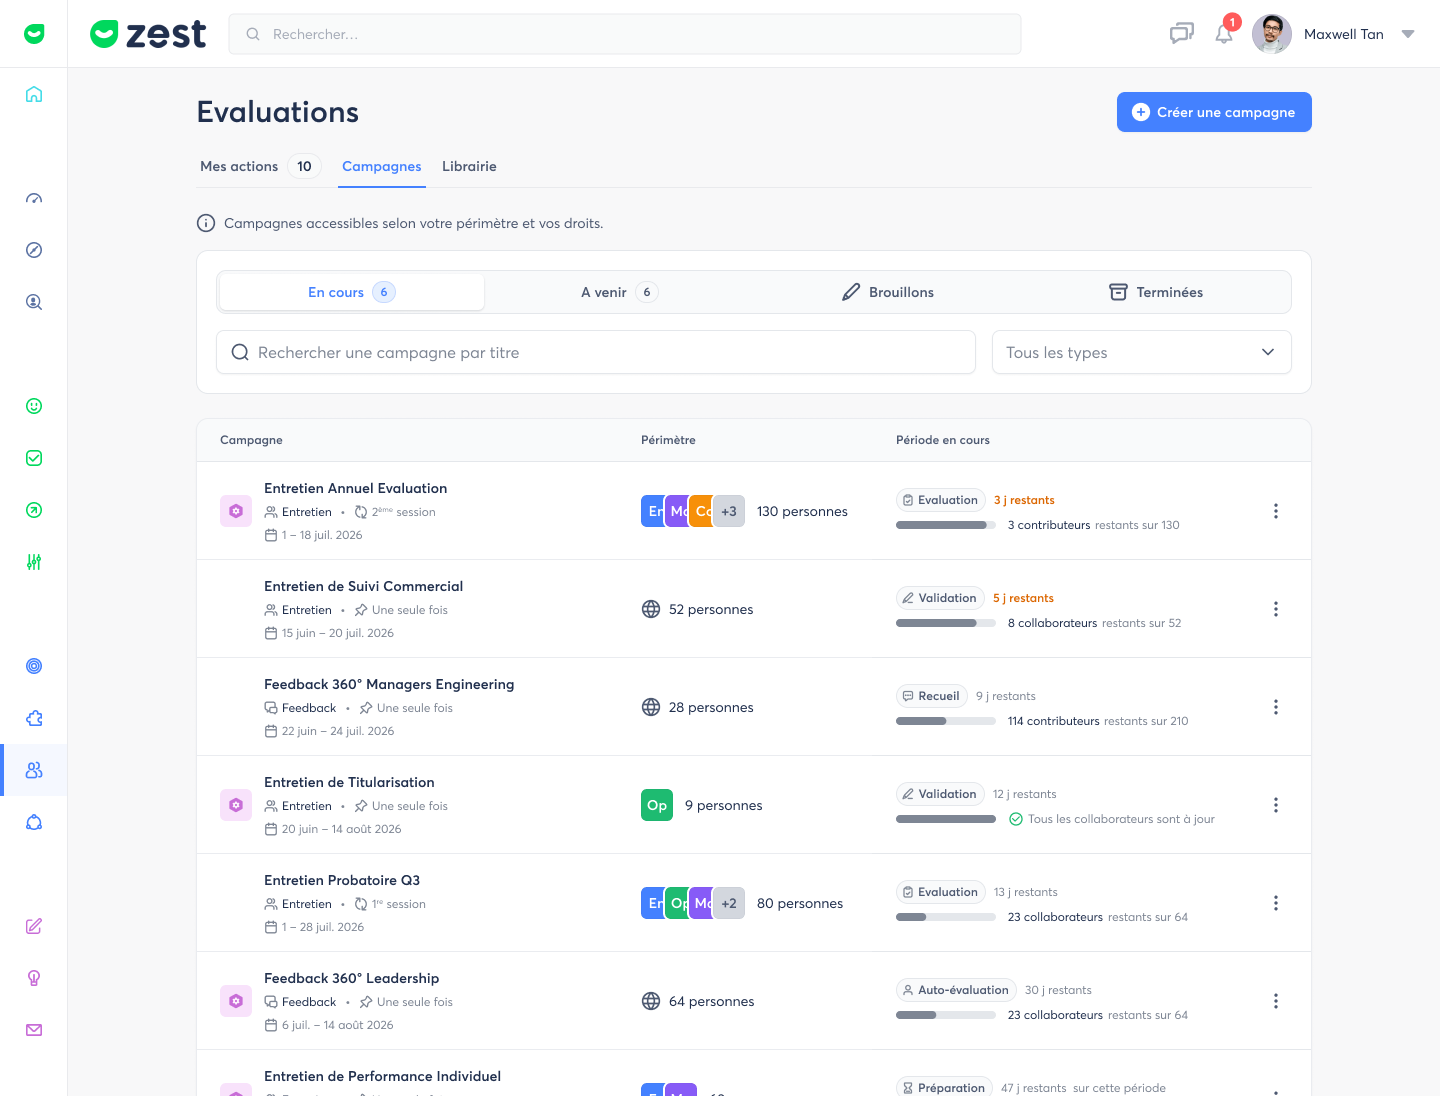
Task: Switch to the Librairie tab
Action: (x=469, y=166)
